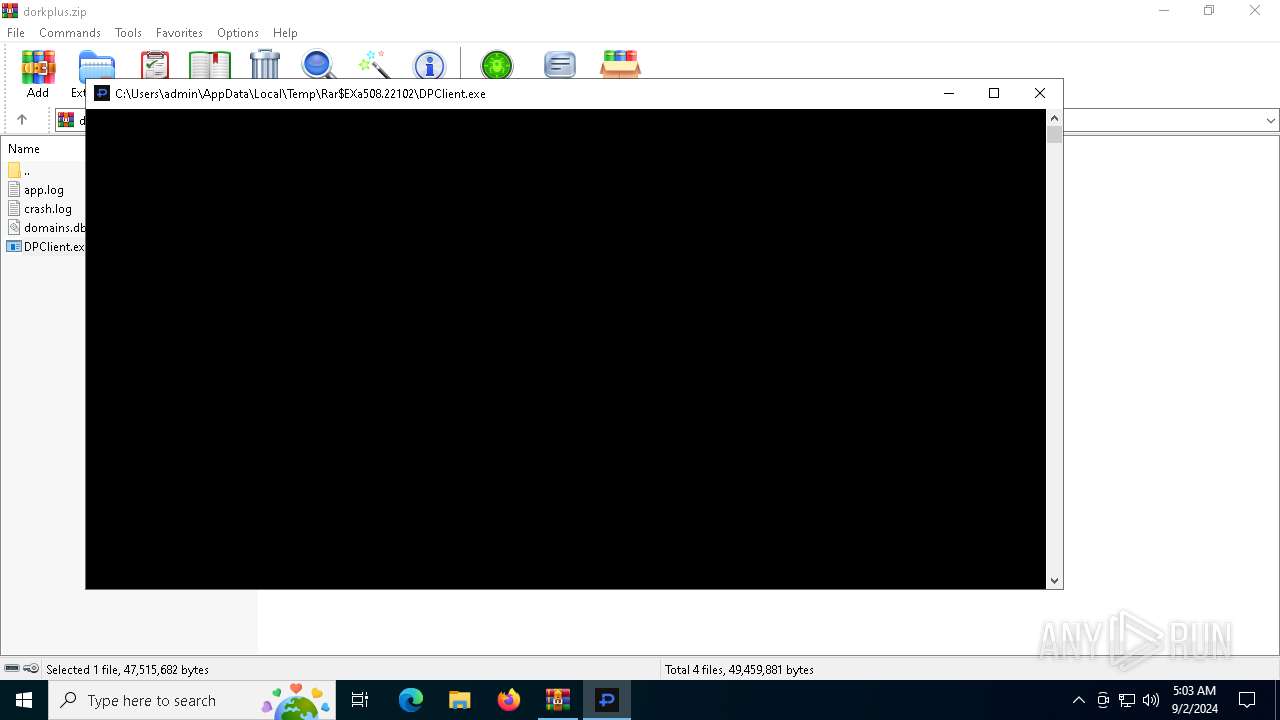Open the Options menu

(238, 33)
